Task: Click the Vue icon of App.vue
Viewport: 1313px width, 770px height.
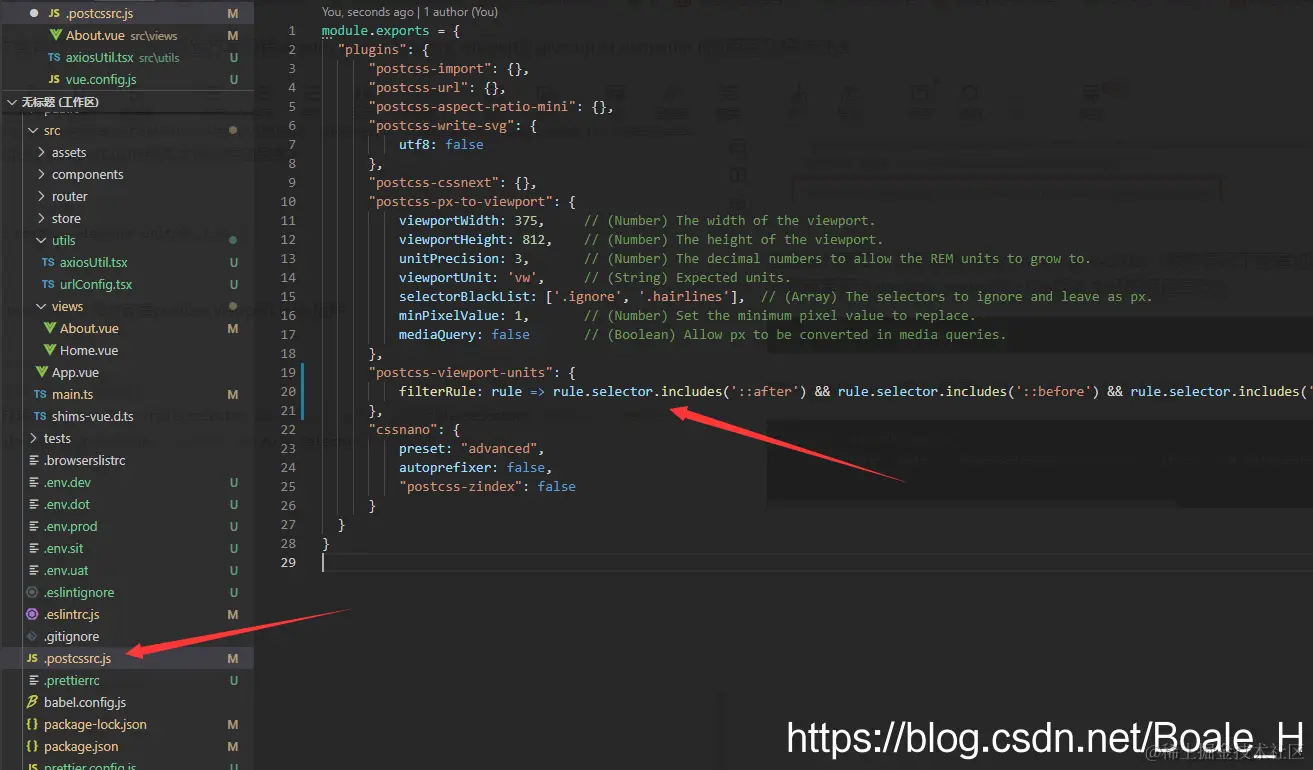Action: [42, 372]
